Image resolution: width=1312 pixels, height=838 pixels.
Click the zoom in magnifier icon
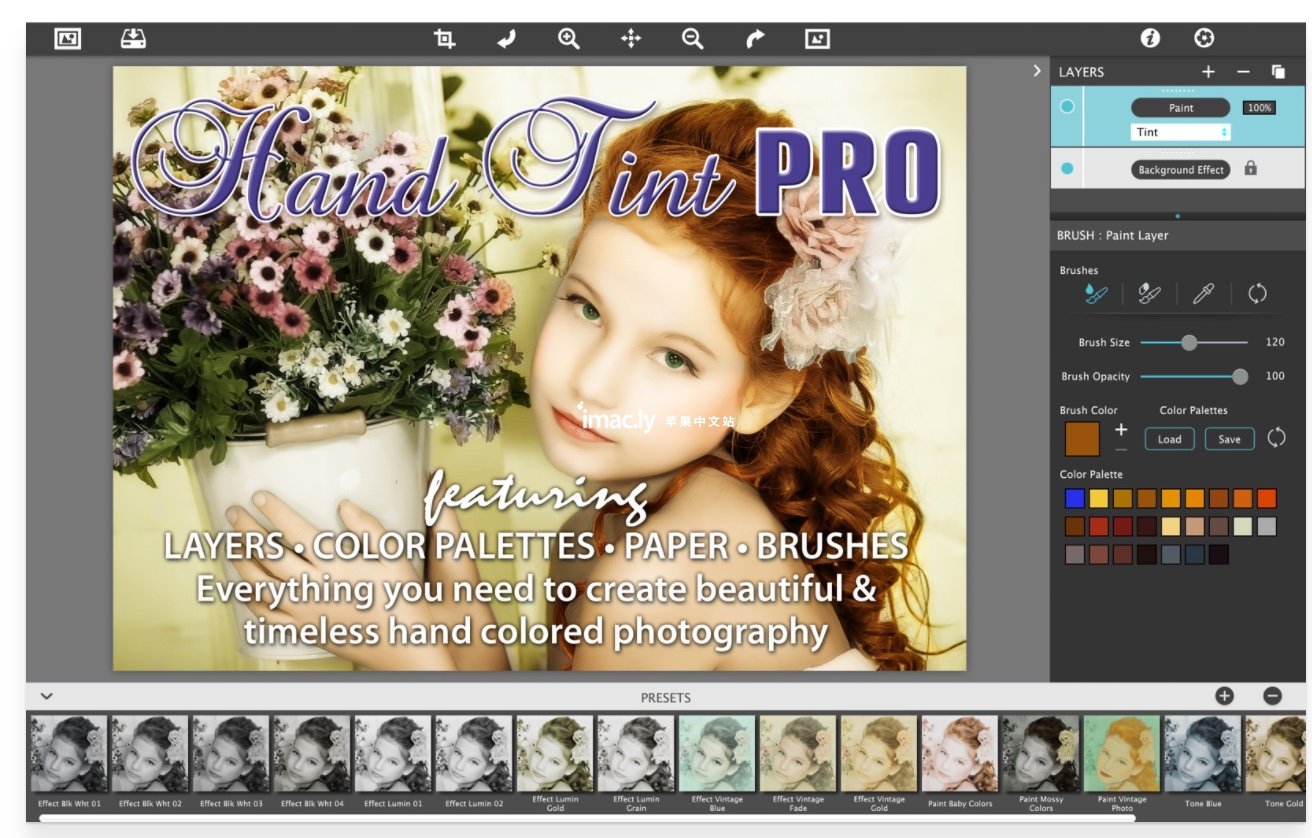(x=569, y=39)
